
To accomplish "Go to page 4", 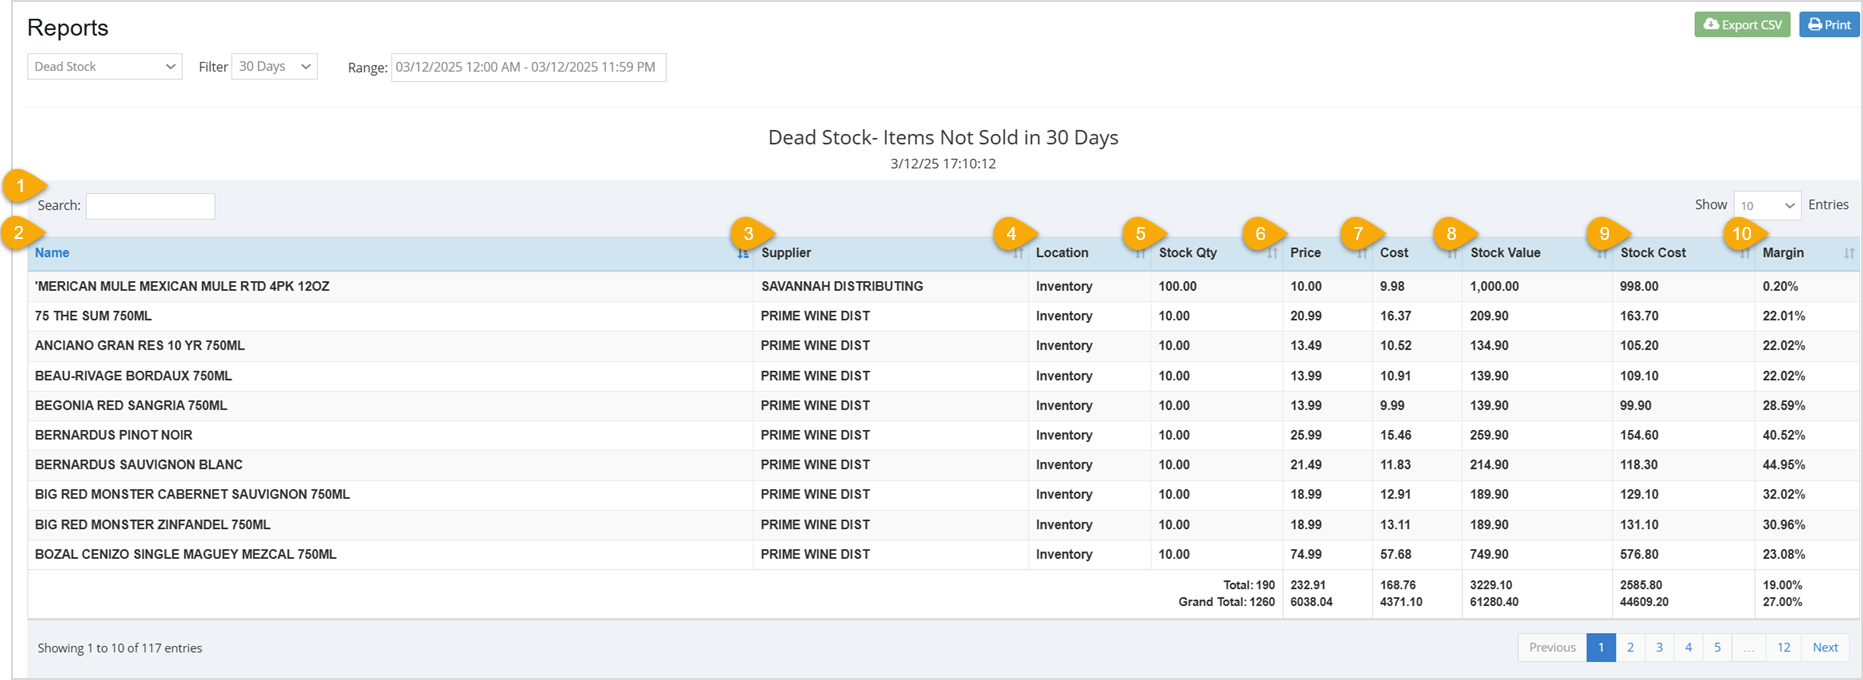I will [x=1688, y=648].
